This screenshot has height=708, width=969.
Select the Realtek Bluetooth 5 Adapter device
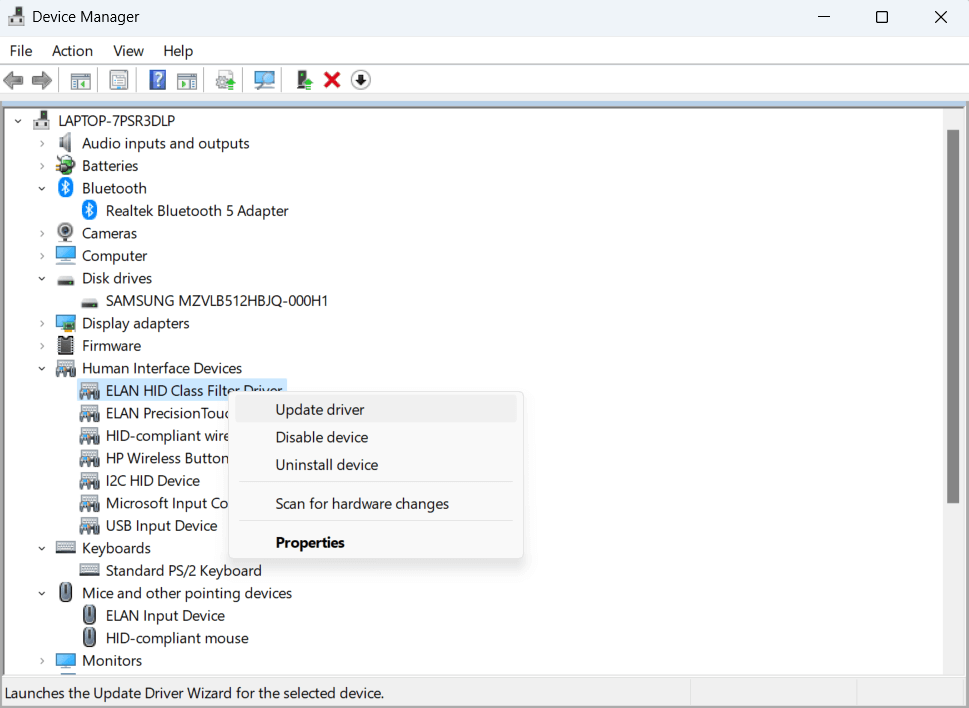197,211
